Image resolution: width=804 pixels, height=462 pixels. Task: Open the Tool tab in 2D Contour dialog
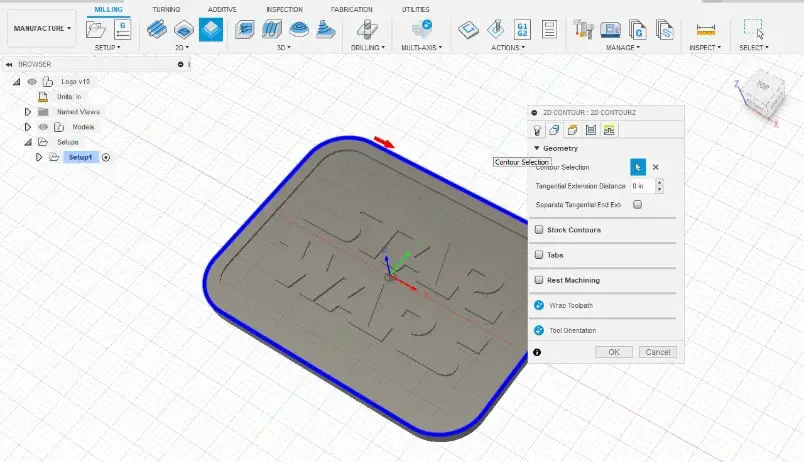point(537,130)
